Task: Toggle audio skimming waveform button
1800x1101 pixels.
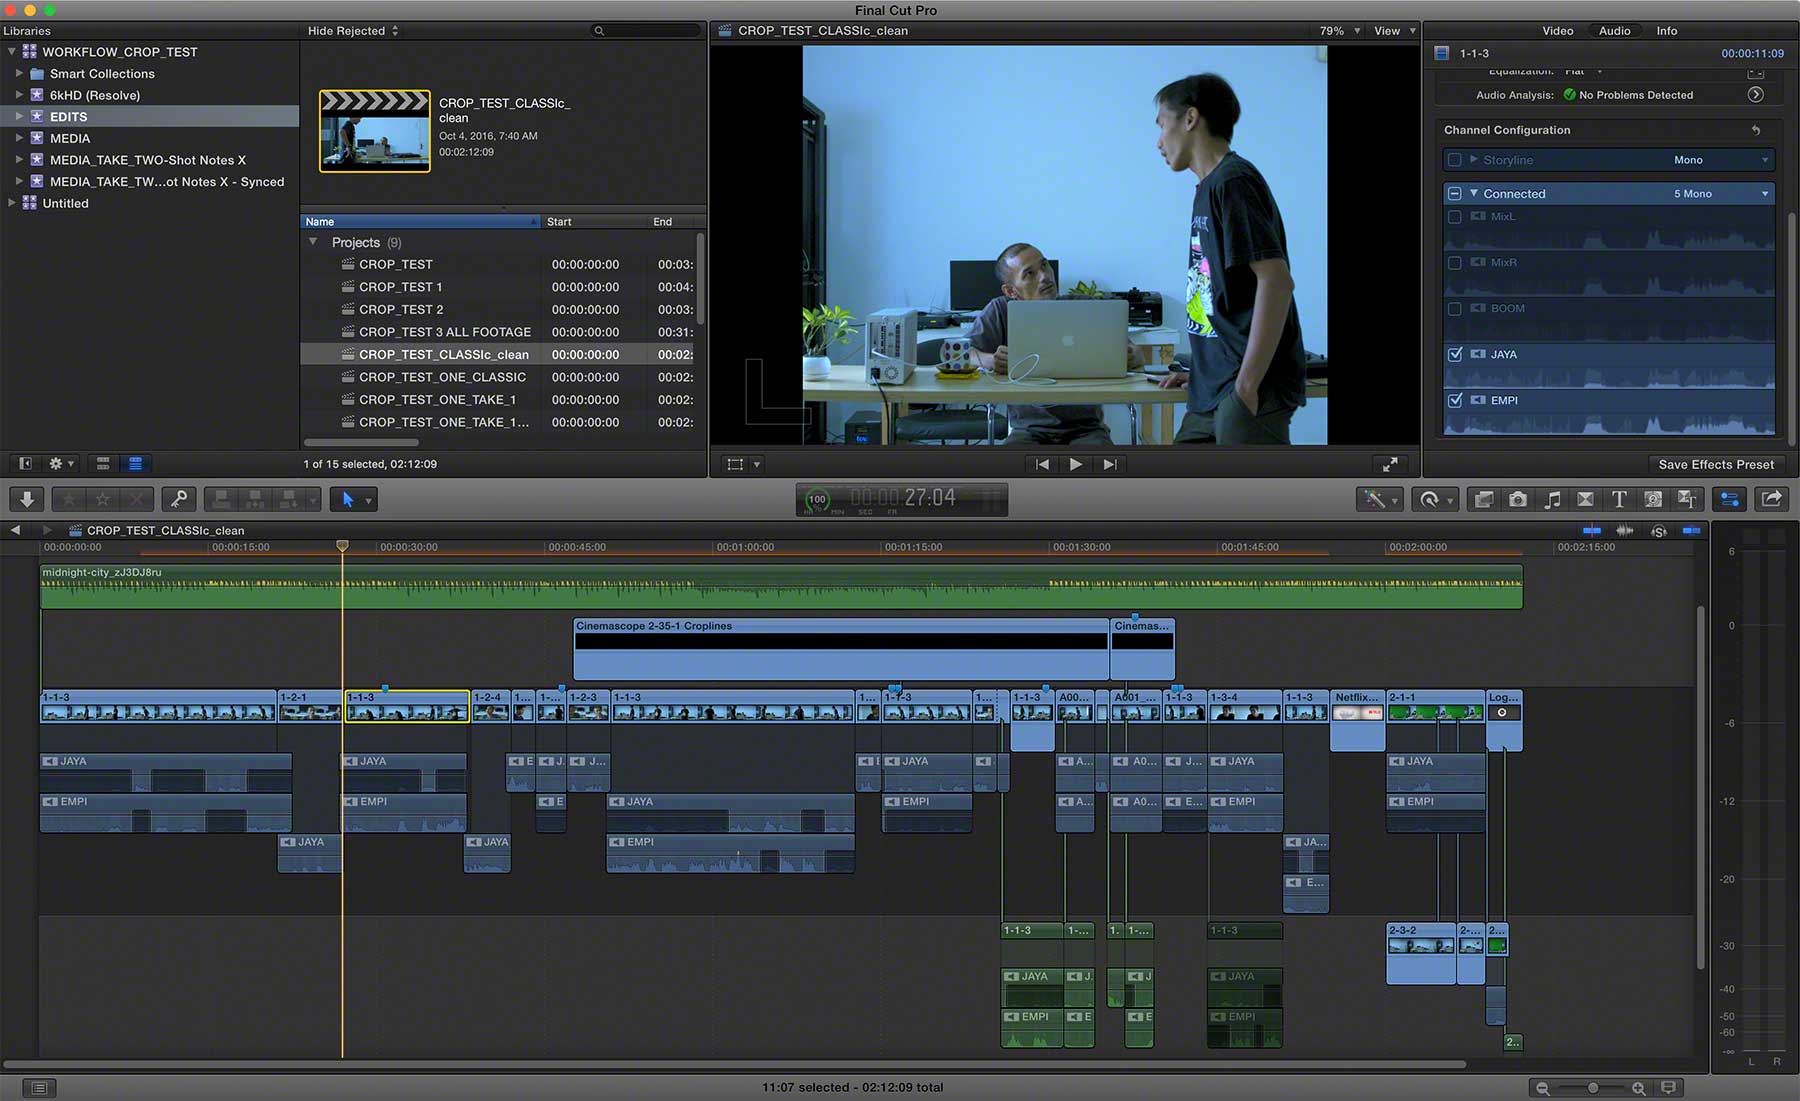Action: (1625, 530)
